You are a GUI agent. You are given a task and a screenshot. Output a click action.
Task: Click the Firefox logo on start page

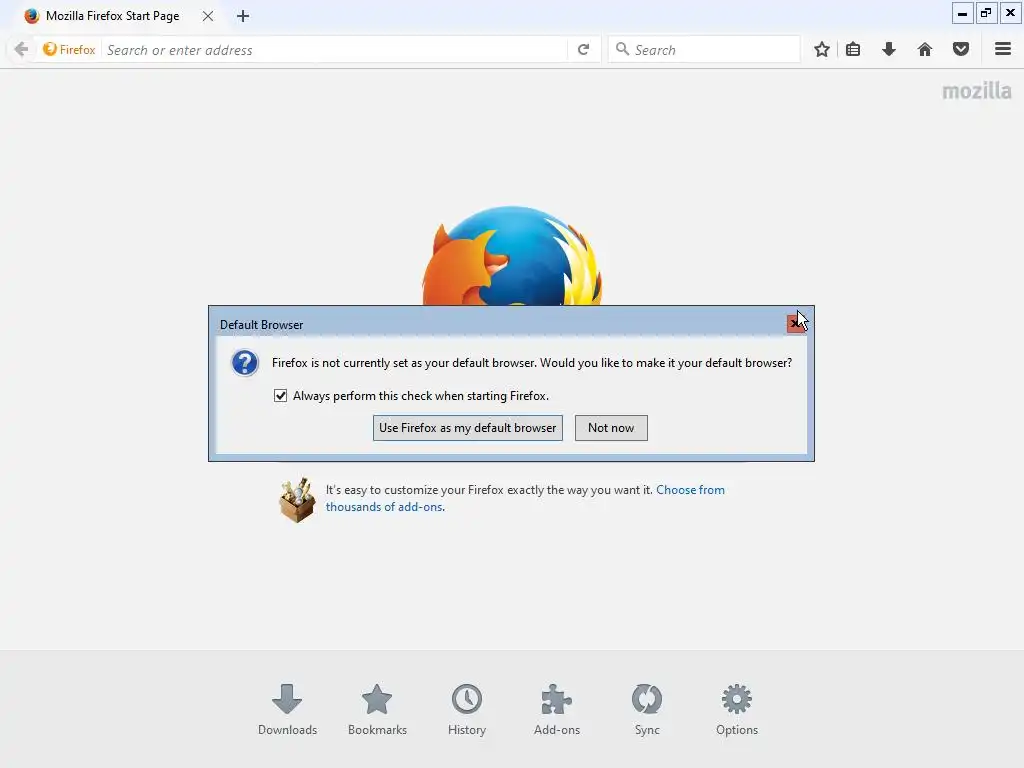pos(513,256)
